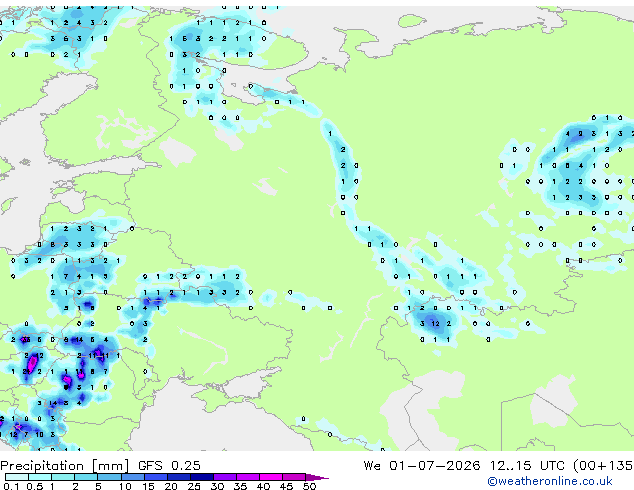Click the 30–35 mm purple legend box
This screenshot has width=634, height=490.
click(225, 477)
